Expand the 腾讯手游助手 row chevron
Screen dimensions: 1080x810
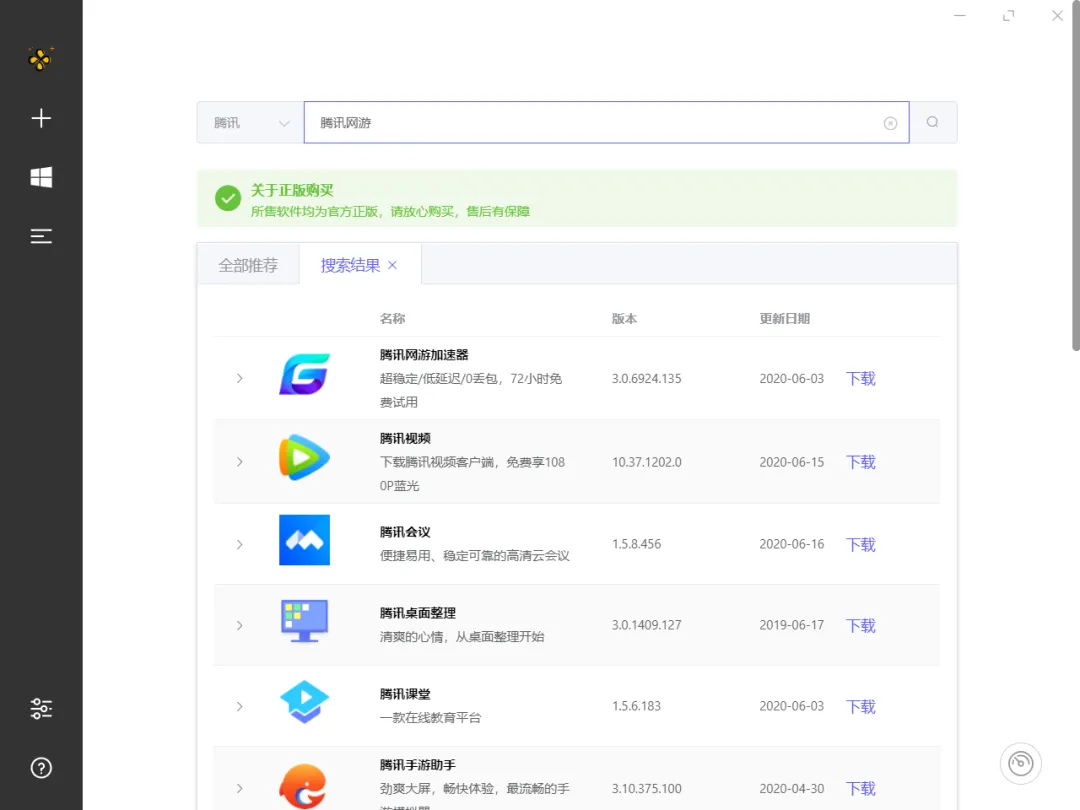pos(240,789)
